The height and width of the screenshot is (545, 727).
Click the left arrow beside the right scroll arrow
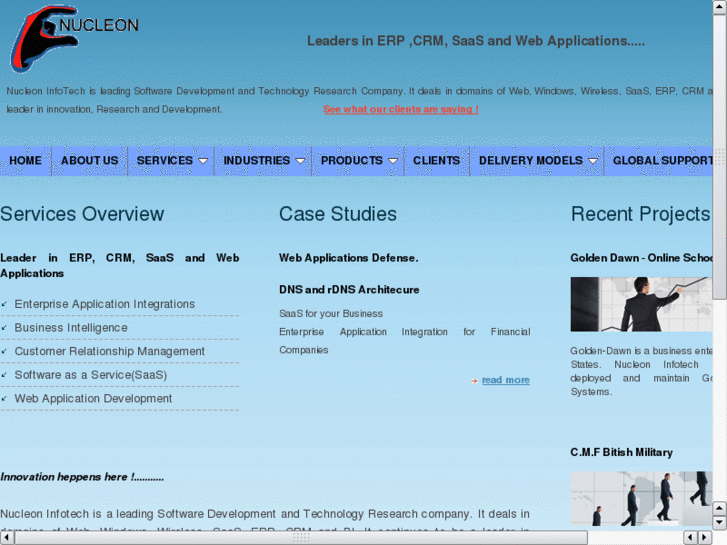[x=691, y=538]
